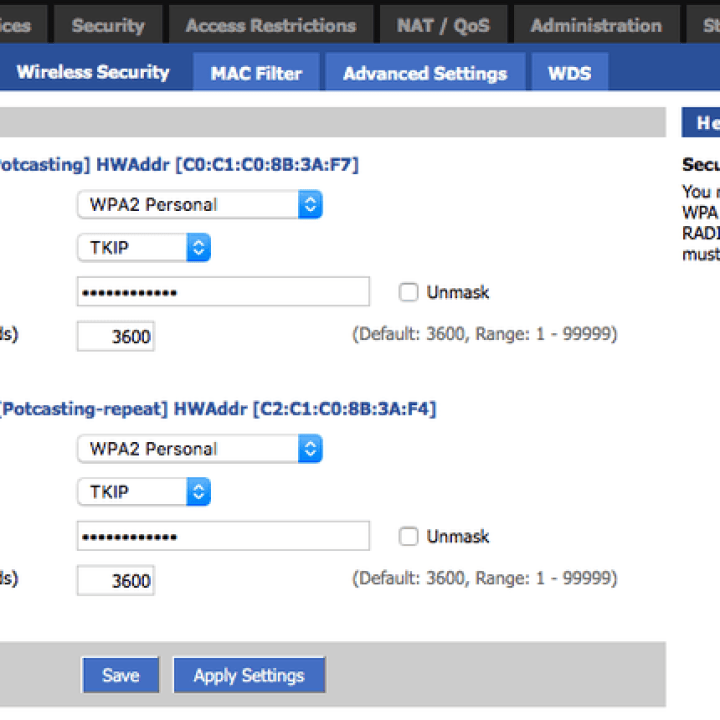Open first TKIP algorithm dropdown
The width and height of the screenshot is (720, 720).
[x=144, y=248]
